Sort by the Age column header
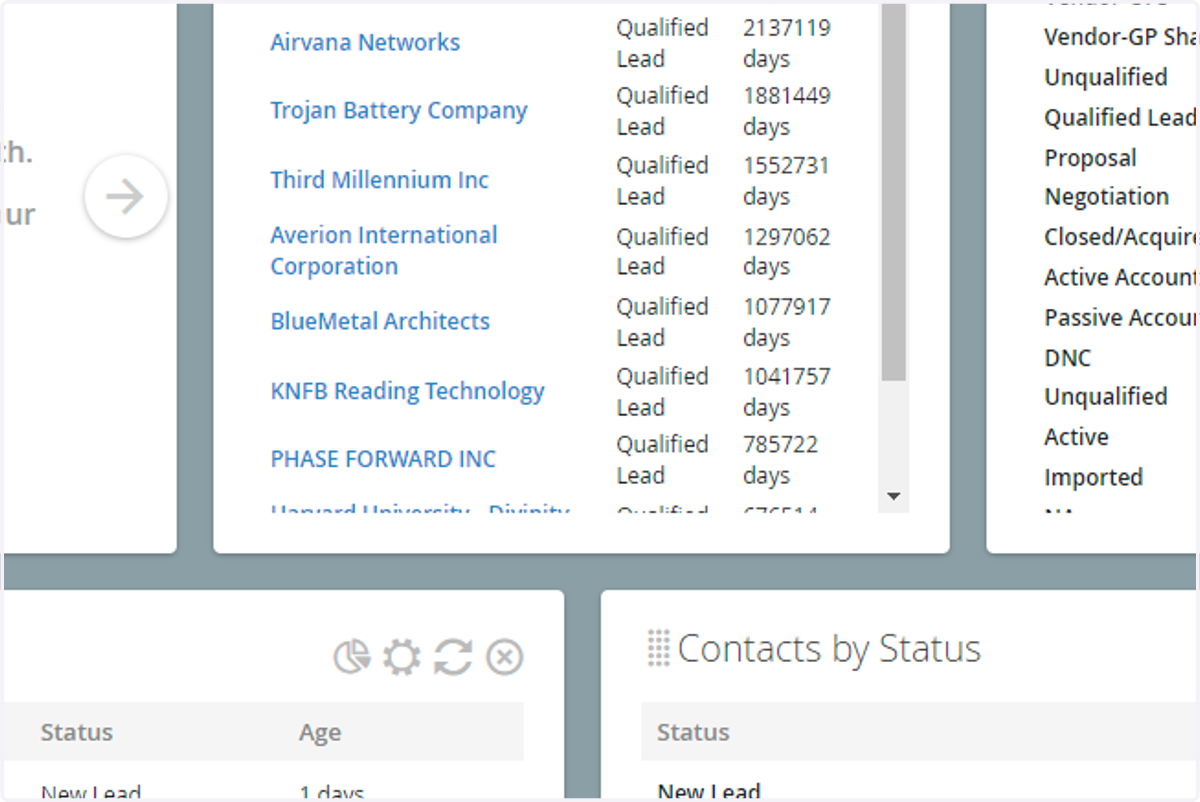The height and width of the screenshot is (802, 1200). [x=320, y=733]
